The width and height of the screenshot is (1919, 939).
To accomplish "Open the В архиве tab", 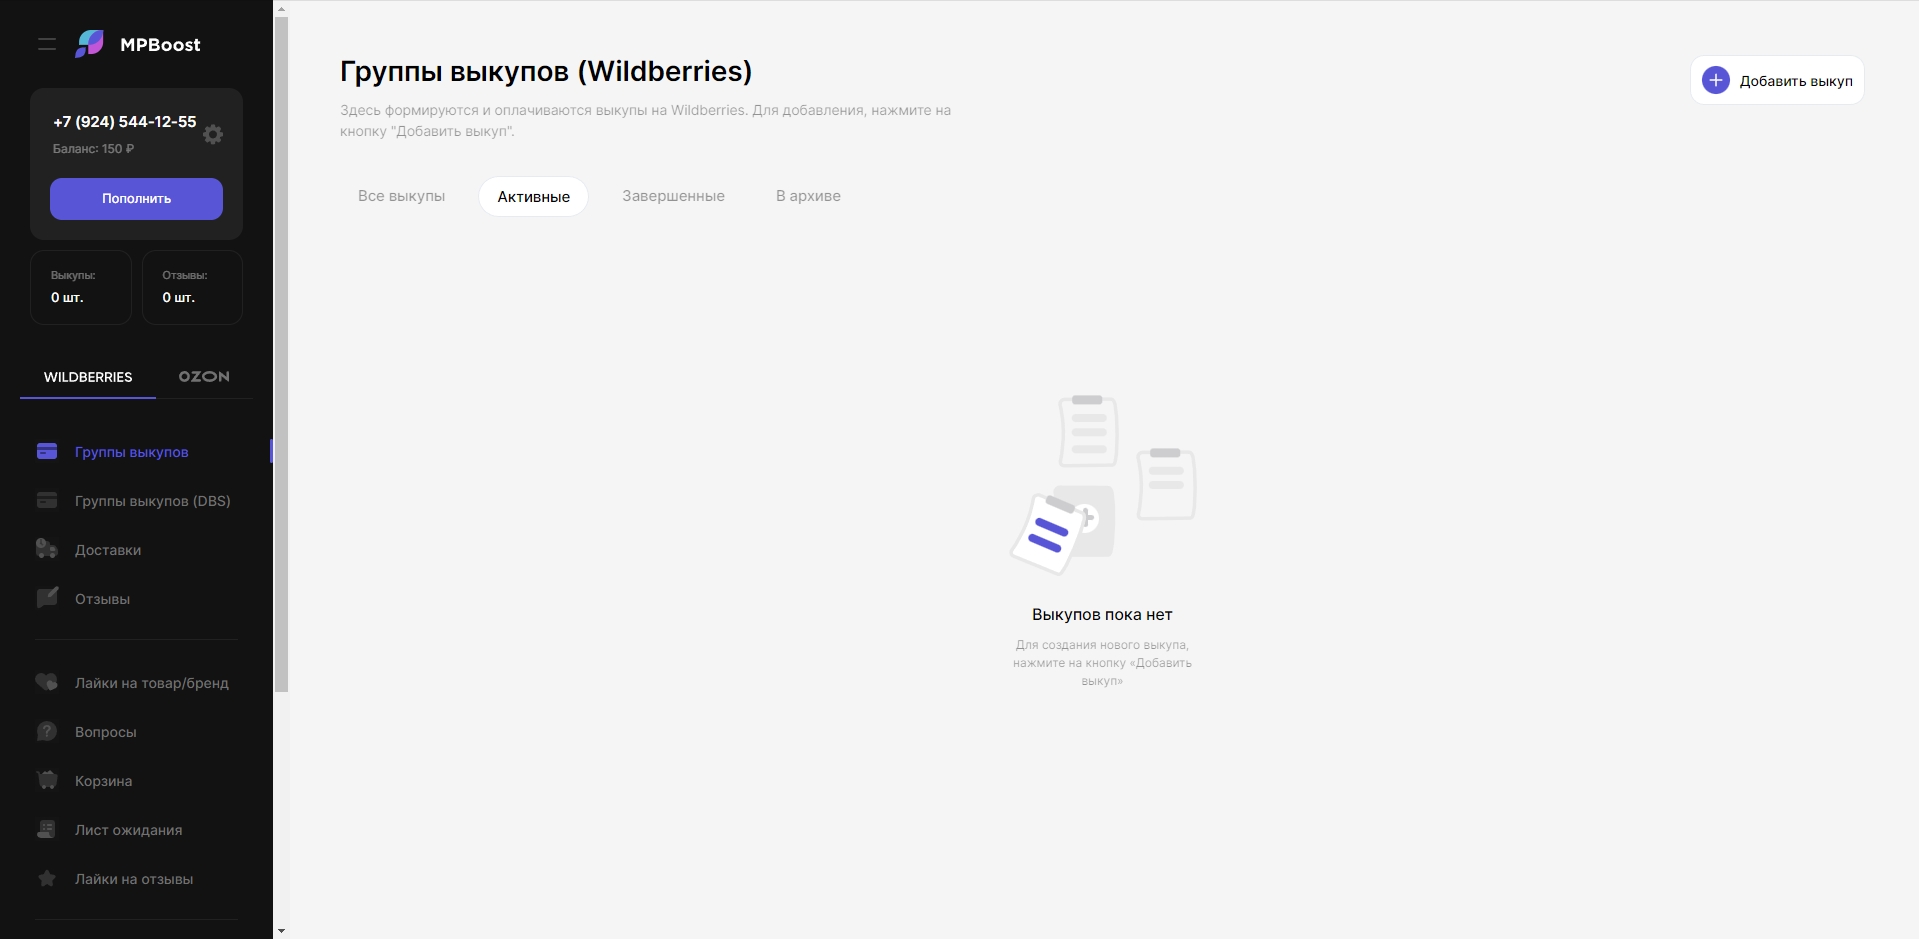I will (808, 196).
